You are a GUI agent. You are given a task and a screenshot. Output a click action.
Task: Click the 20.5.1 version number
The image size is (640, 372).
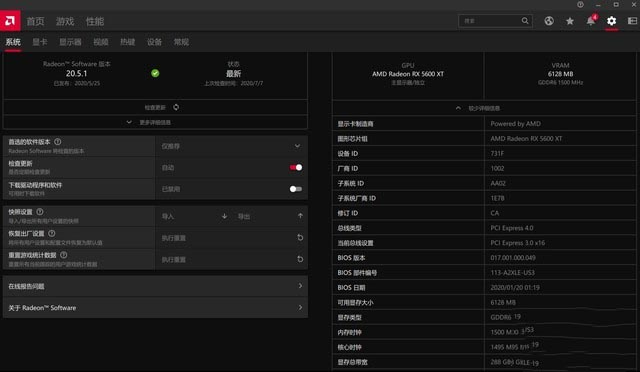coord(76,74)
